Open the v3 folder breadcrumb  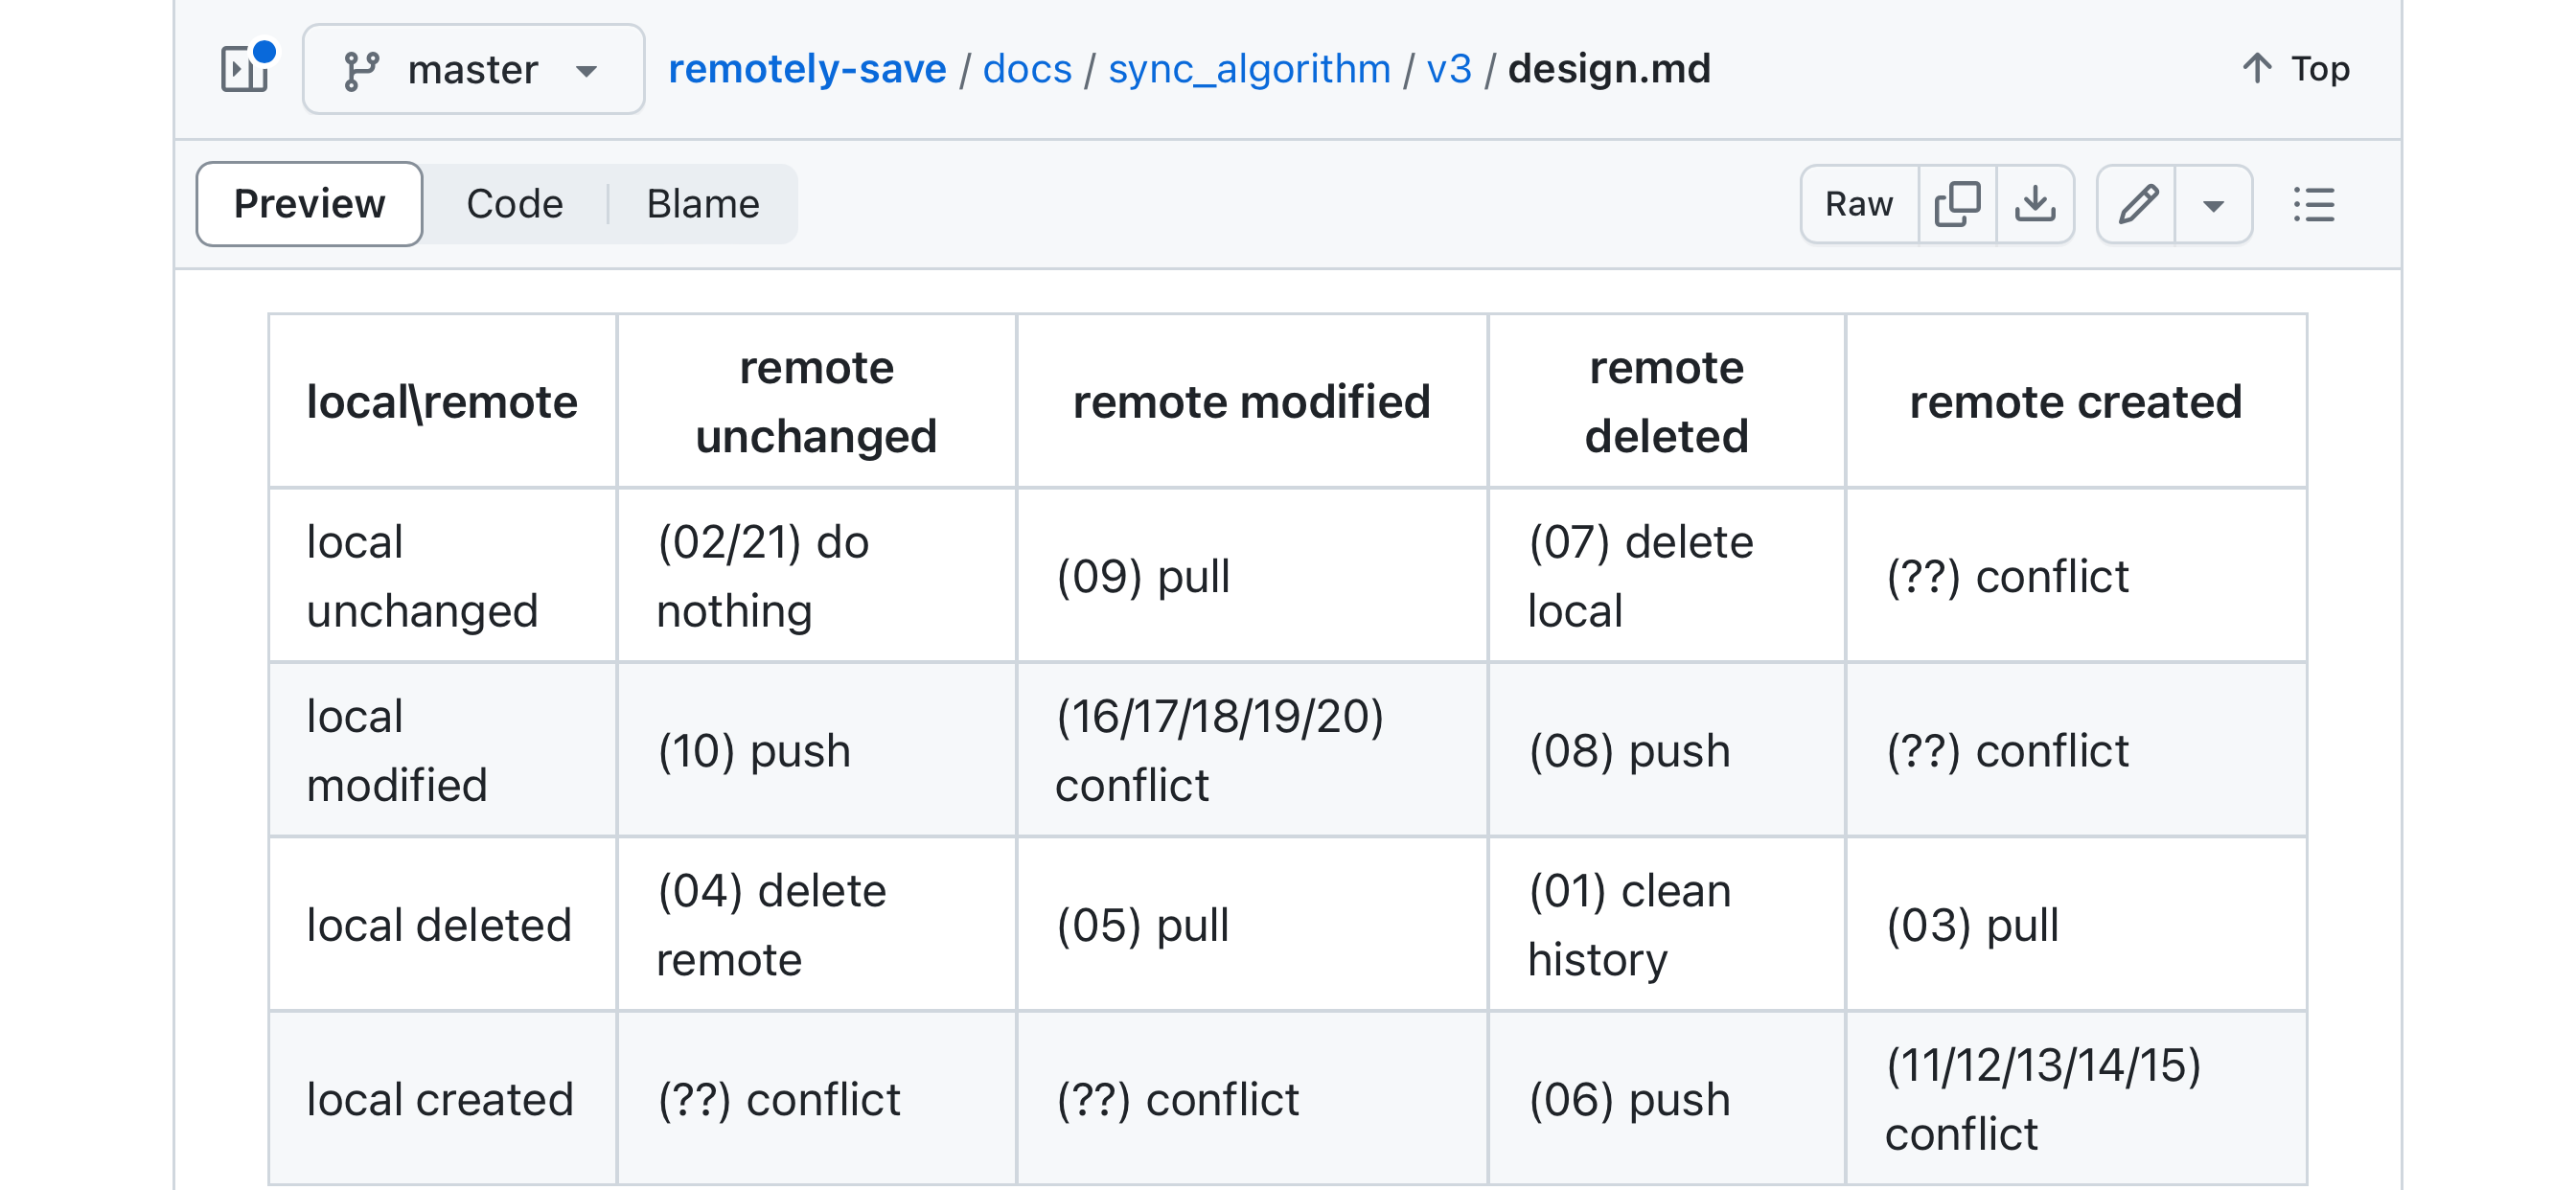tap(1449, 69)
